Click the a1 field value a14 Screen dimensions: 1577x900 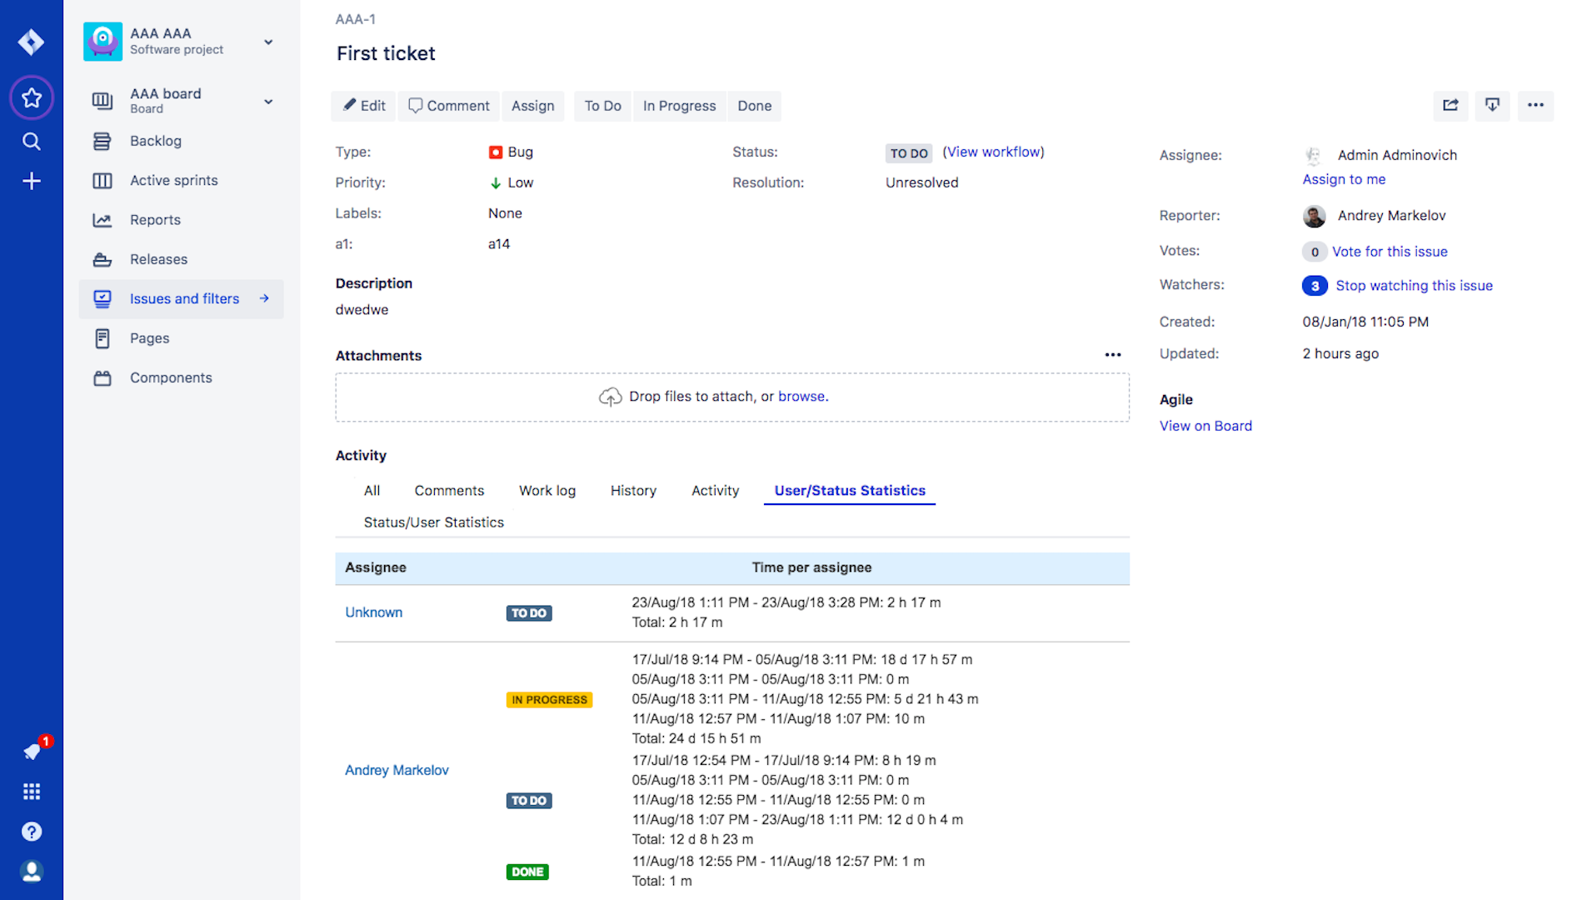coord(499,244)
